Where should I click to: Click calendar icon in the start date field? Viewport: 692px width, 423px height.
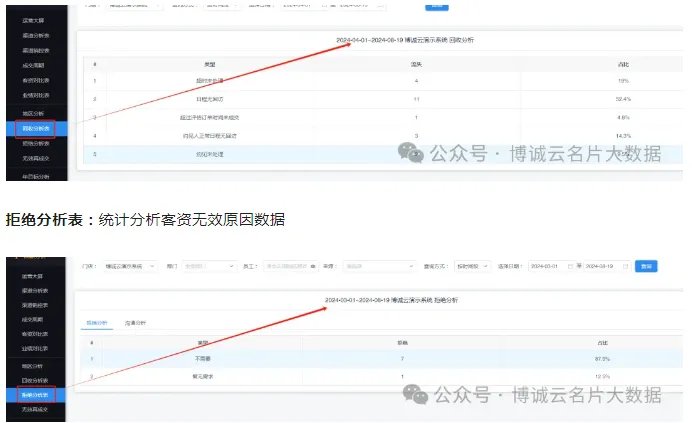pyautogui.click(x=570, y=267)
